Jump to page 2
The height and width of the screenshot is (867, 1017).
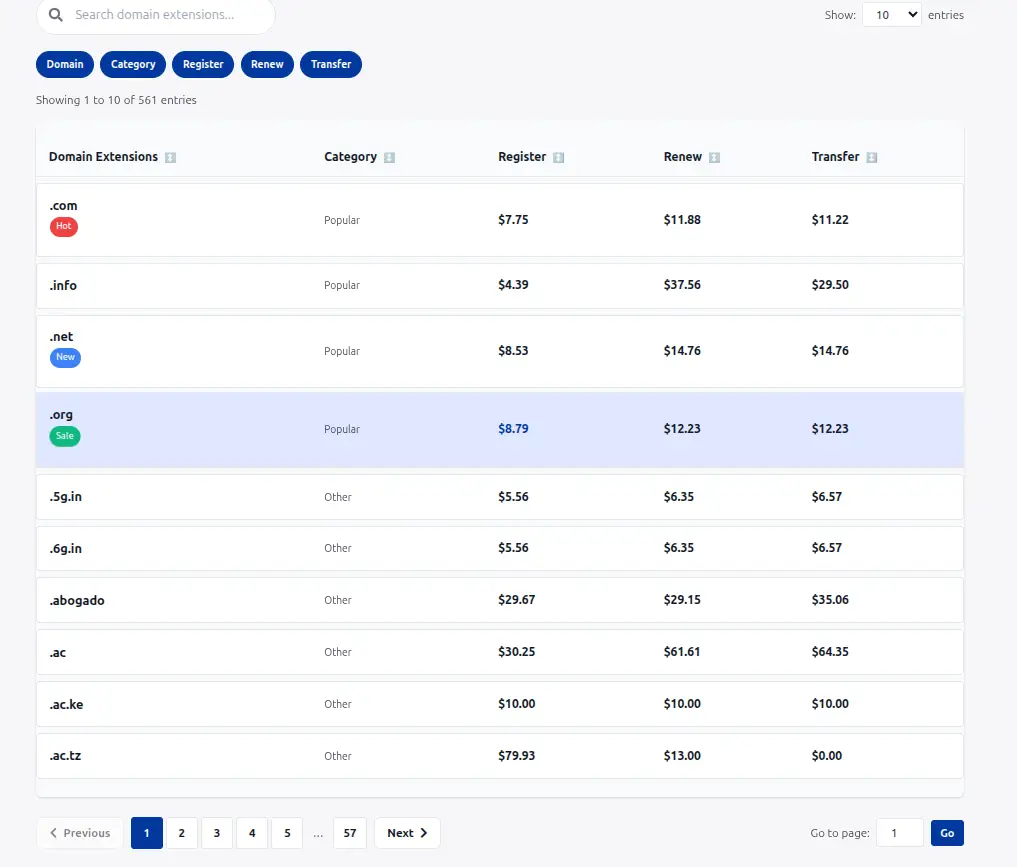point(182,833)
